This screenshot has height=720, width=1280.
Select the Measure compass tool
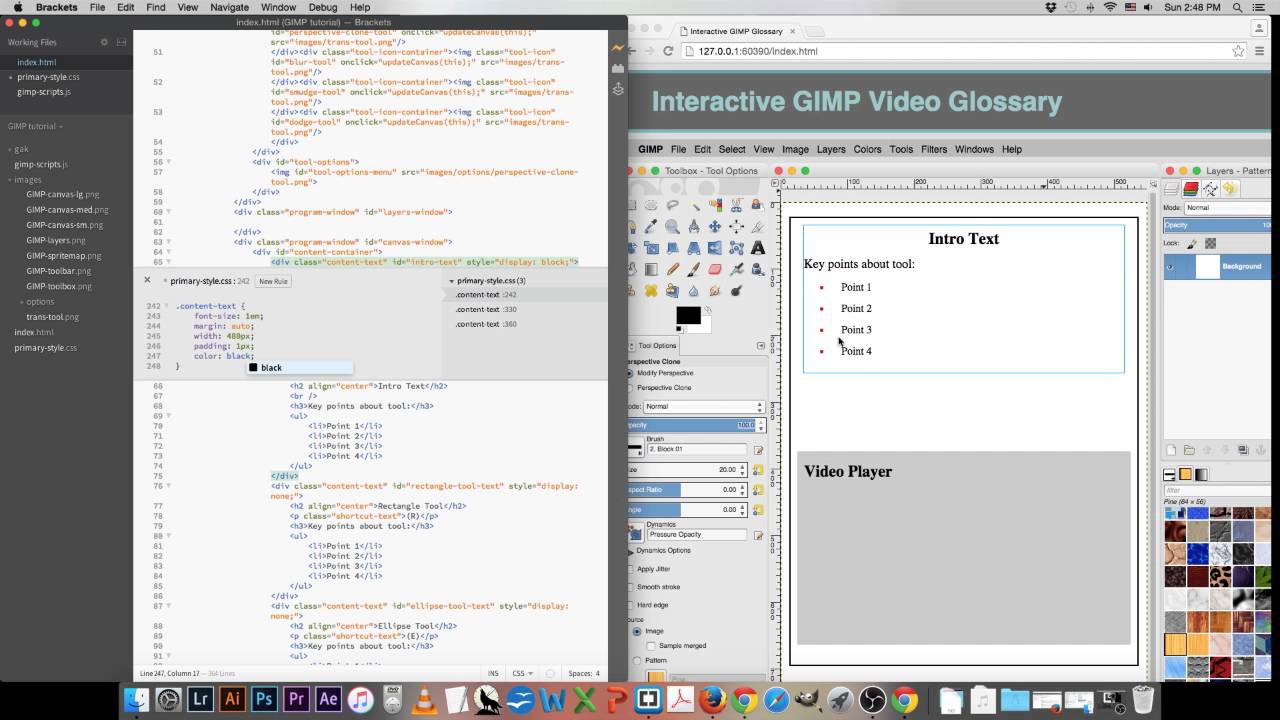click(694, 226)
